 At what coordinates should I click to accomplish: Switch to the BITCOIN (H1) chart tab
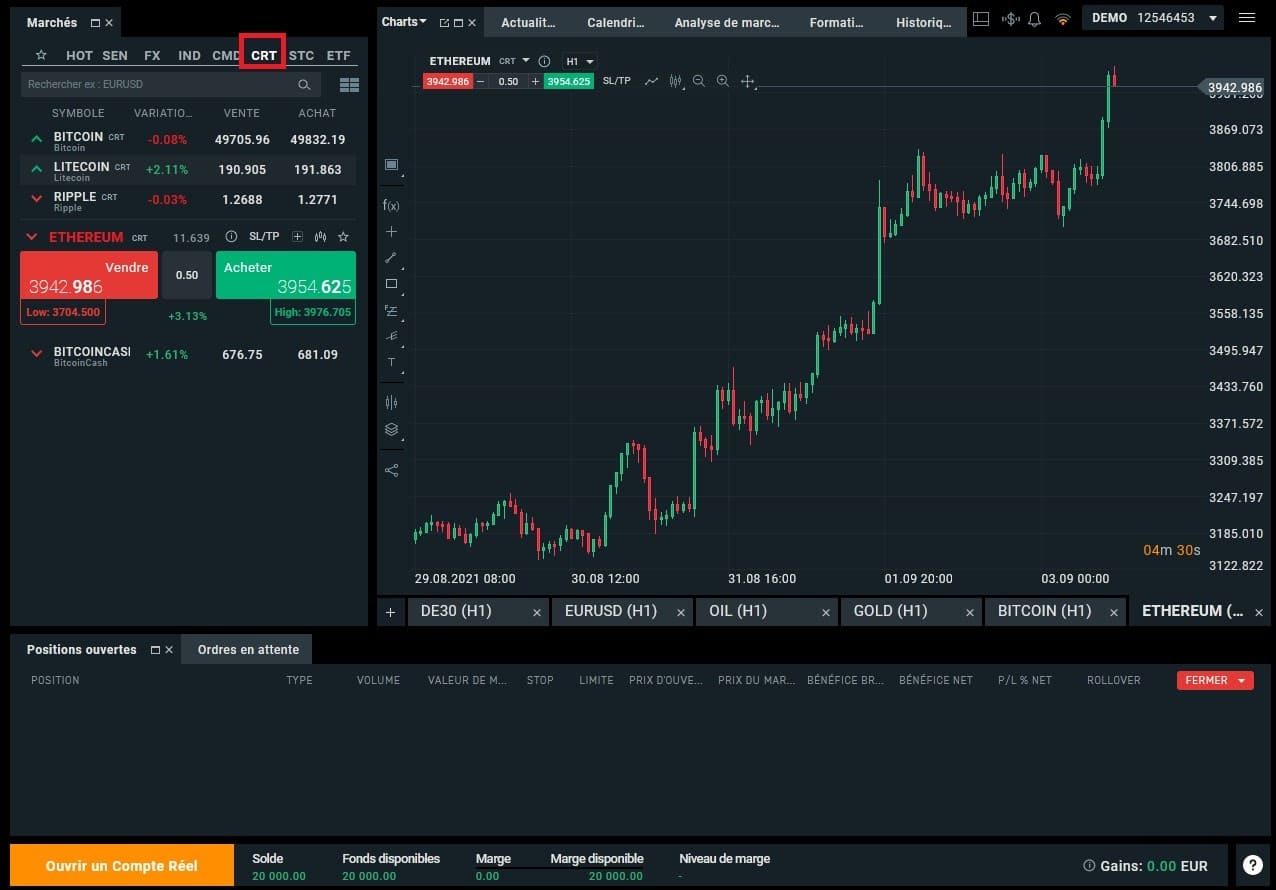point(1055,611)
